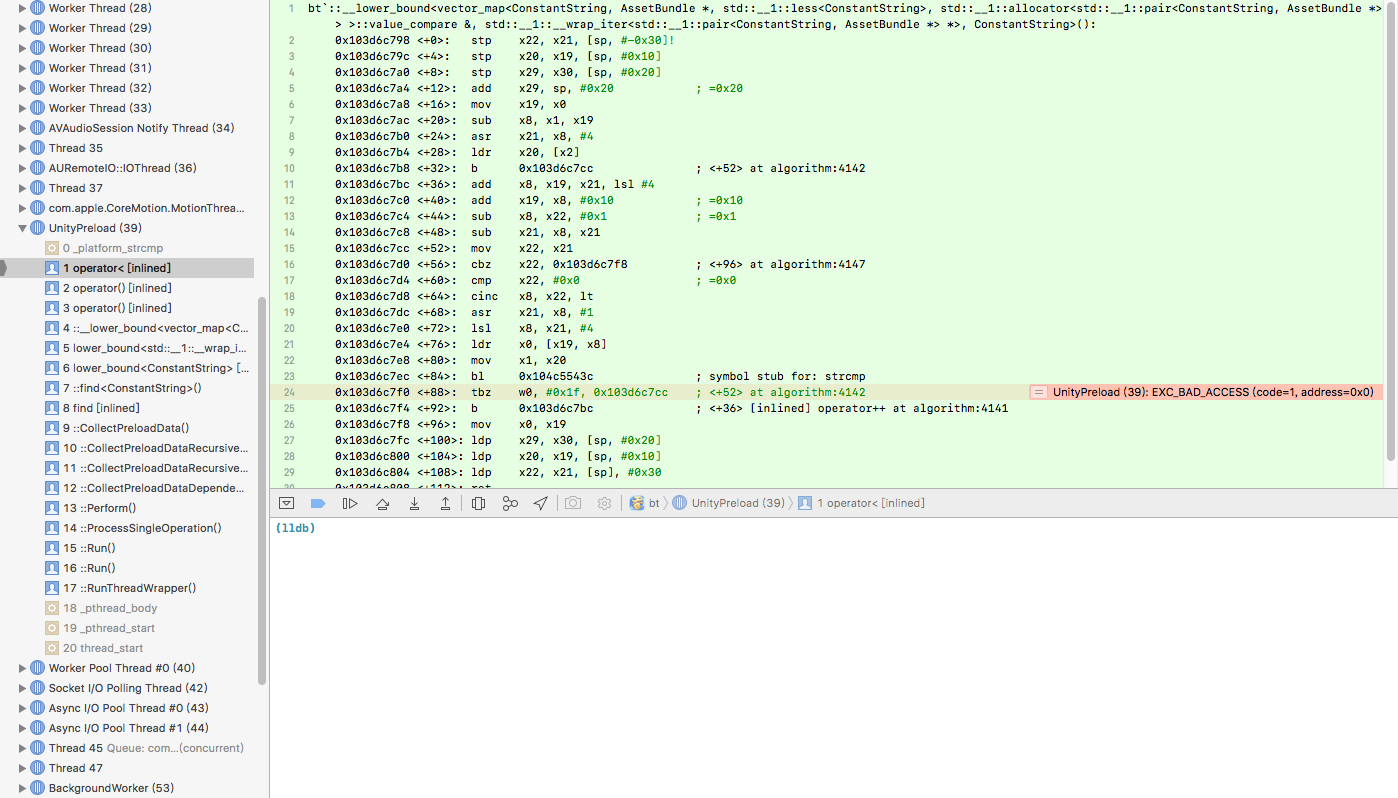This screenshot has height=798, width=1398.
Task: Select frame 13 ::Perform()
Action: pos(127,508)
